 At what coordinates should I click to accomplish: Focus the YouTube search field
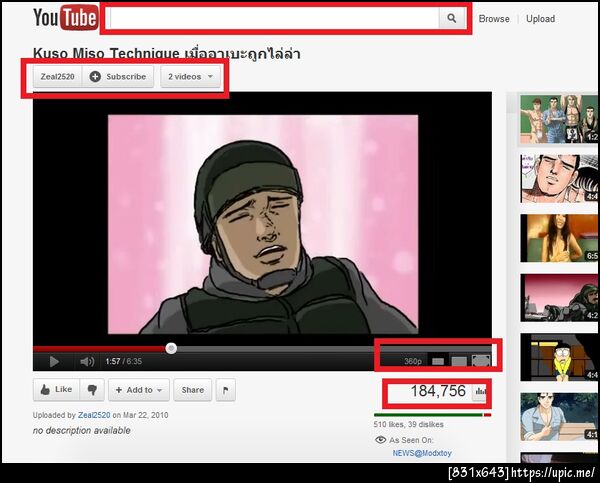coord(274,18)
